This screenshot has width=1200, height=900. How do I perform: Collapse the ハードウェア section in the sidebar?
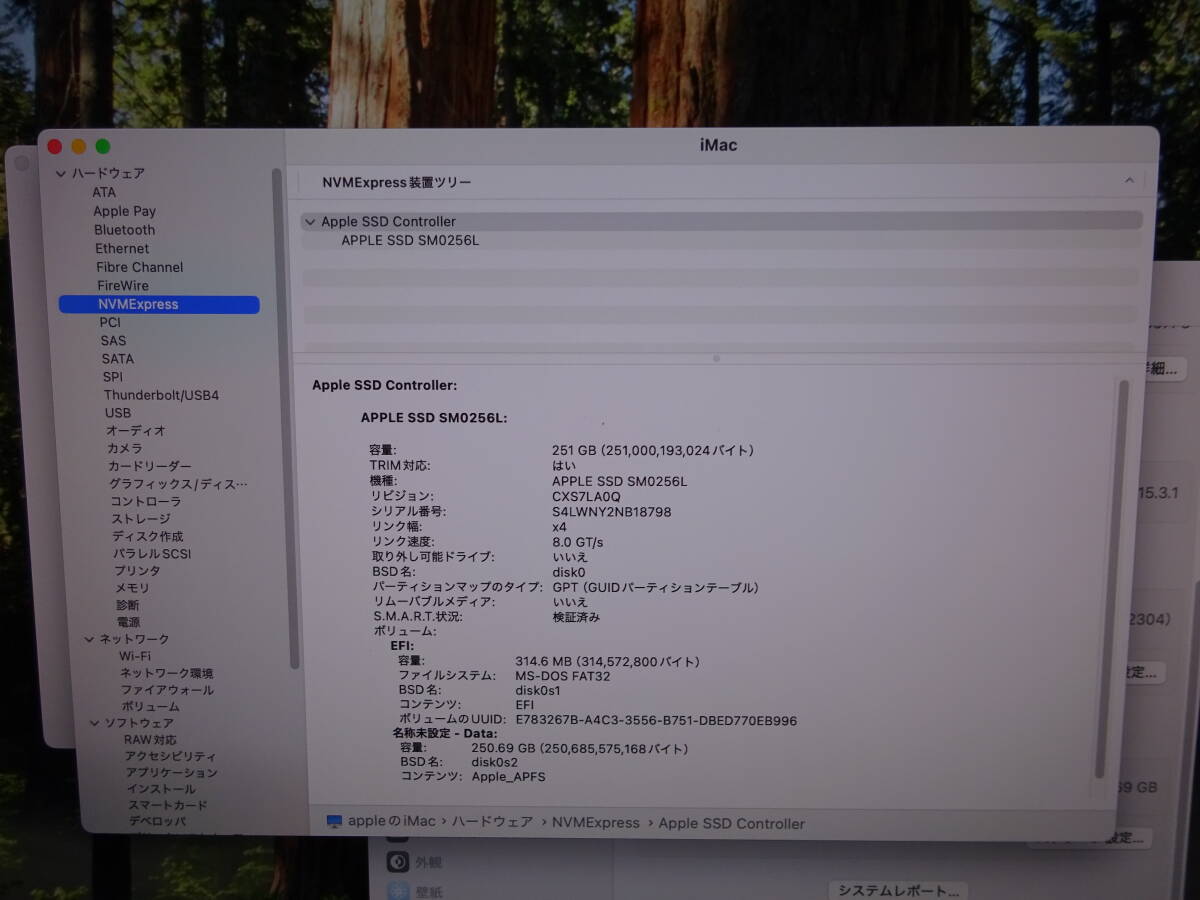click(x=61, y=174)
